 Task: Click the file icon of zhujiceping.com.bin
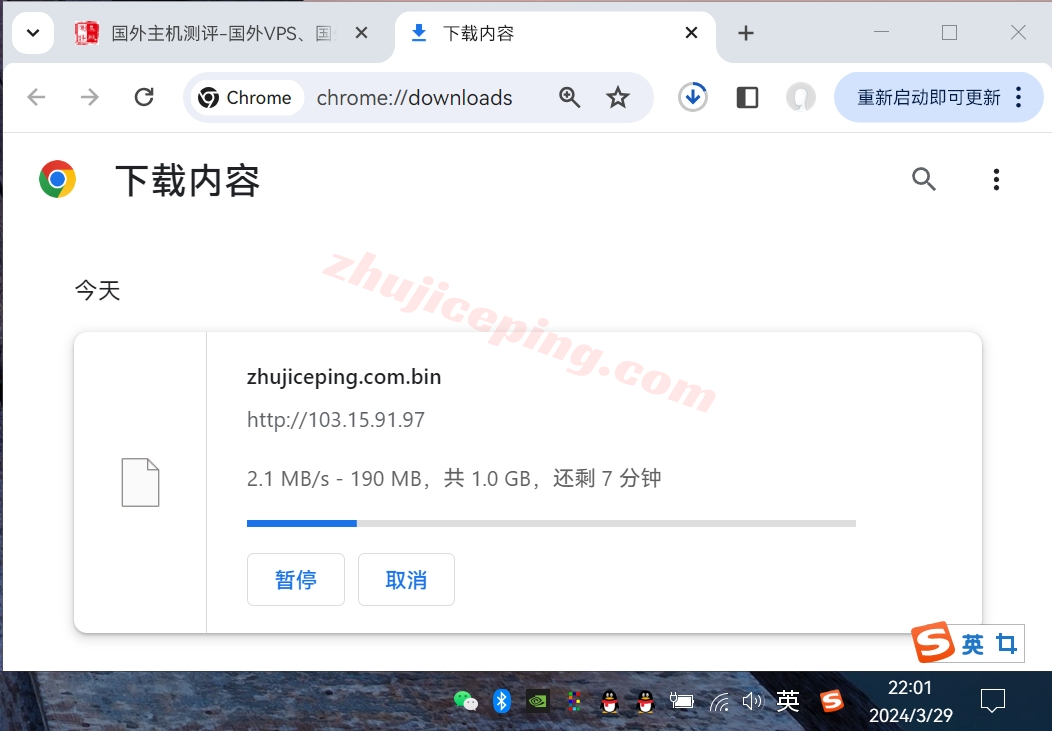coord(140,482)
